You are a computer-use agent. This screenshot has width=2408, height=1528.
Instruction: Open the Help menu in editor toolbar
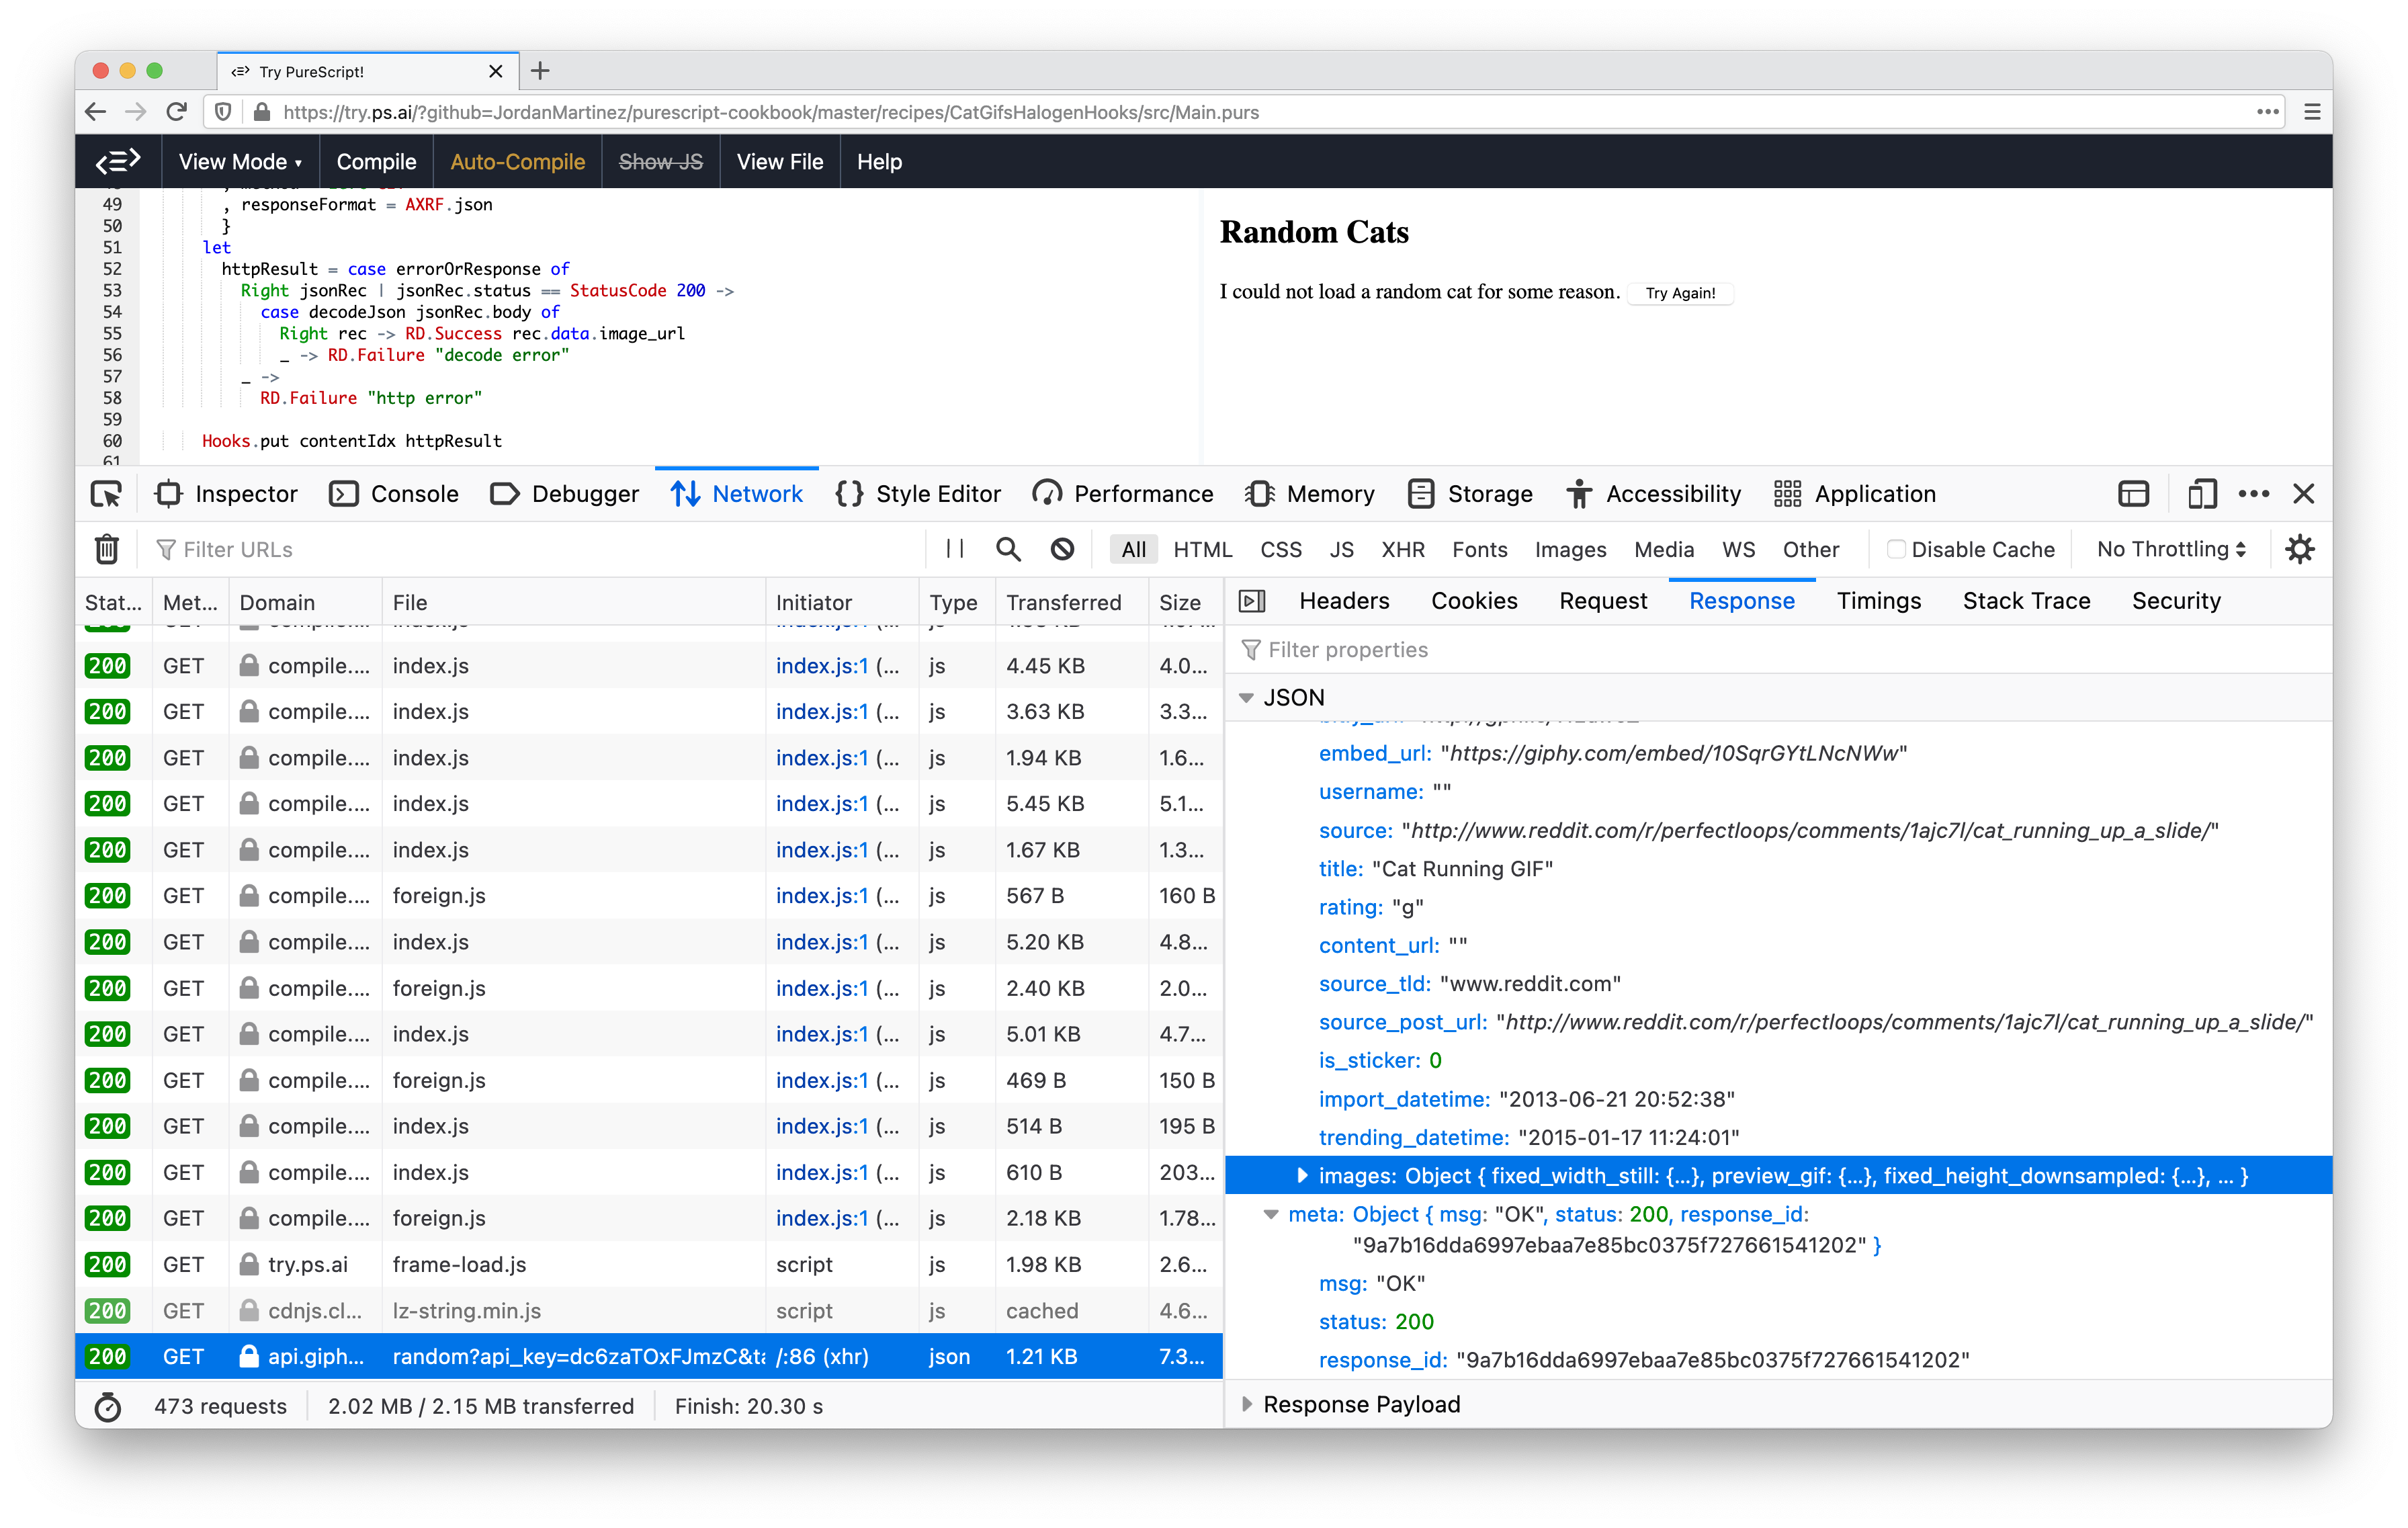(879, 161)
